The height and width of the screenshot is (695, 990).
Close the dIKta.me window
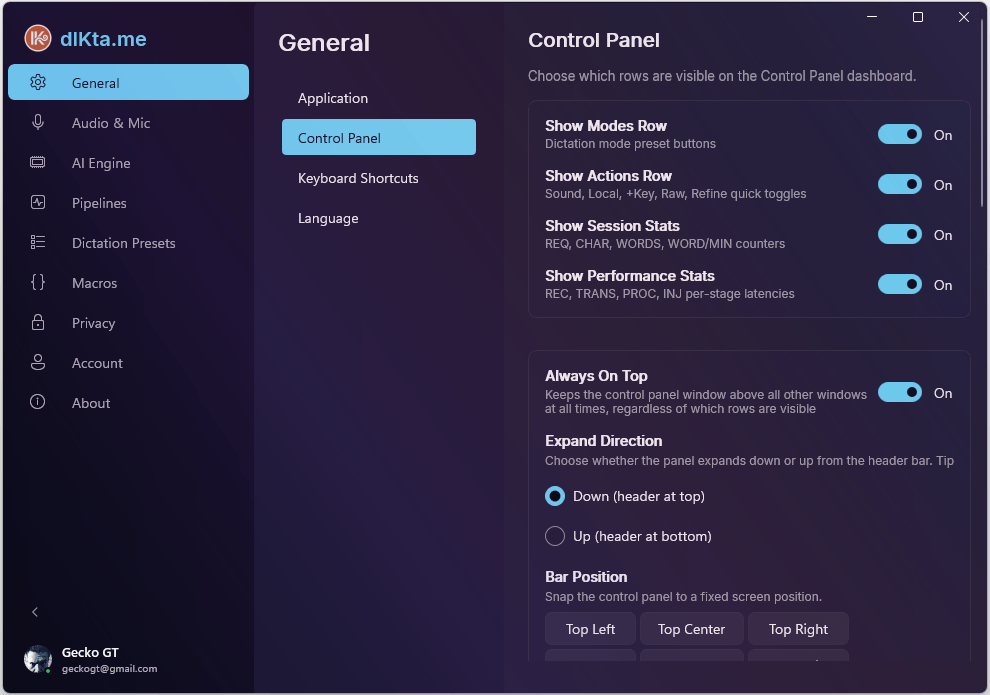pos(963,17)
